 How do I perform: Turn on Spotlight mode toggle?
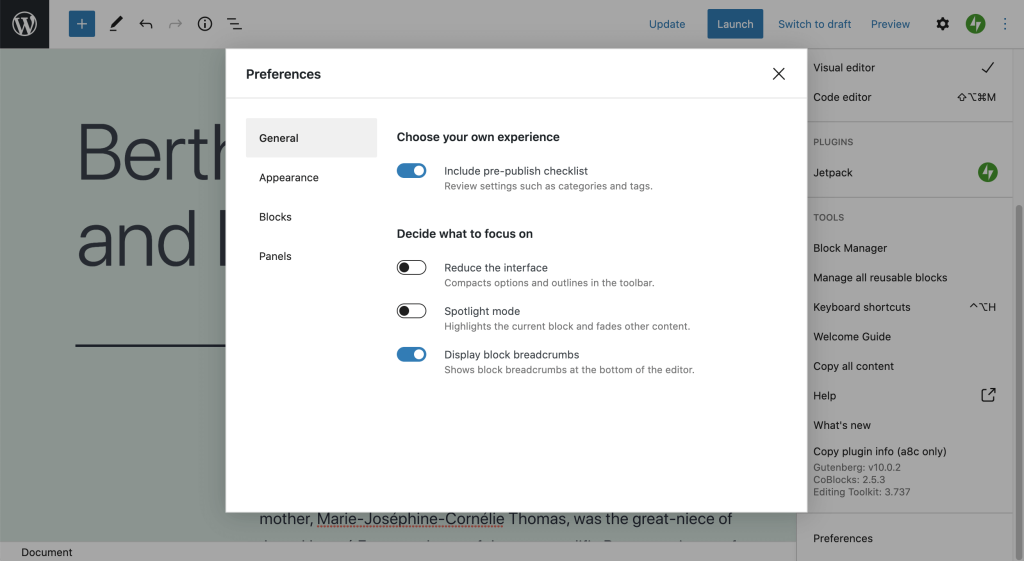pos(412,311)
